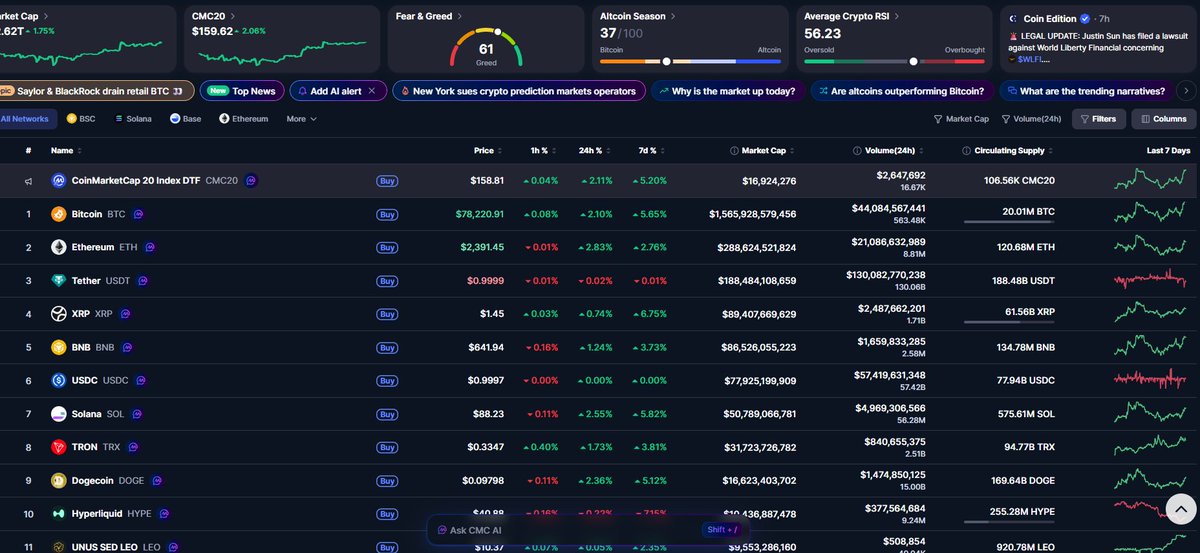Open the Bitcoin last 7 days sparkline
Viewport: 1200px width, 553px height.
tap(1152, 213)
